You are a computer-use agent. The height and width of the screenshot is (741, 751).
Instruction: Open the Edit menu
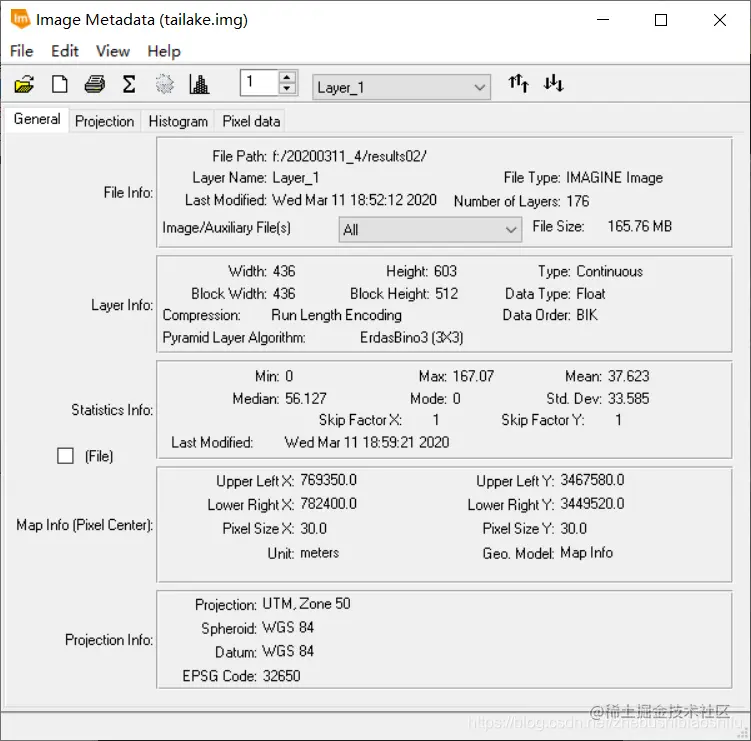(65, 51)
